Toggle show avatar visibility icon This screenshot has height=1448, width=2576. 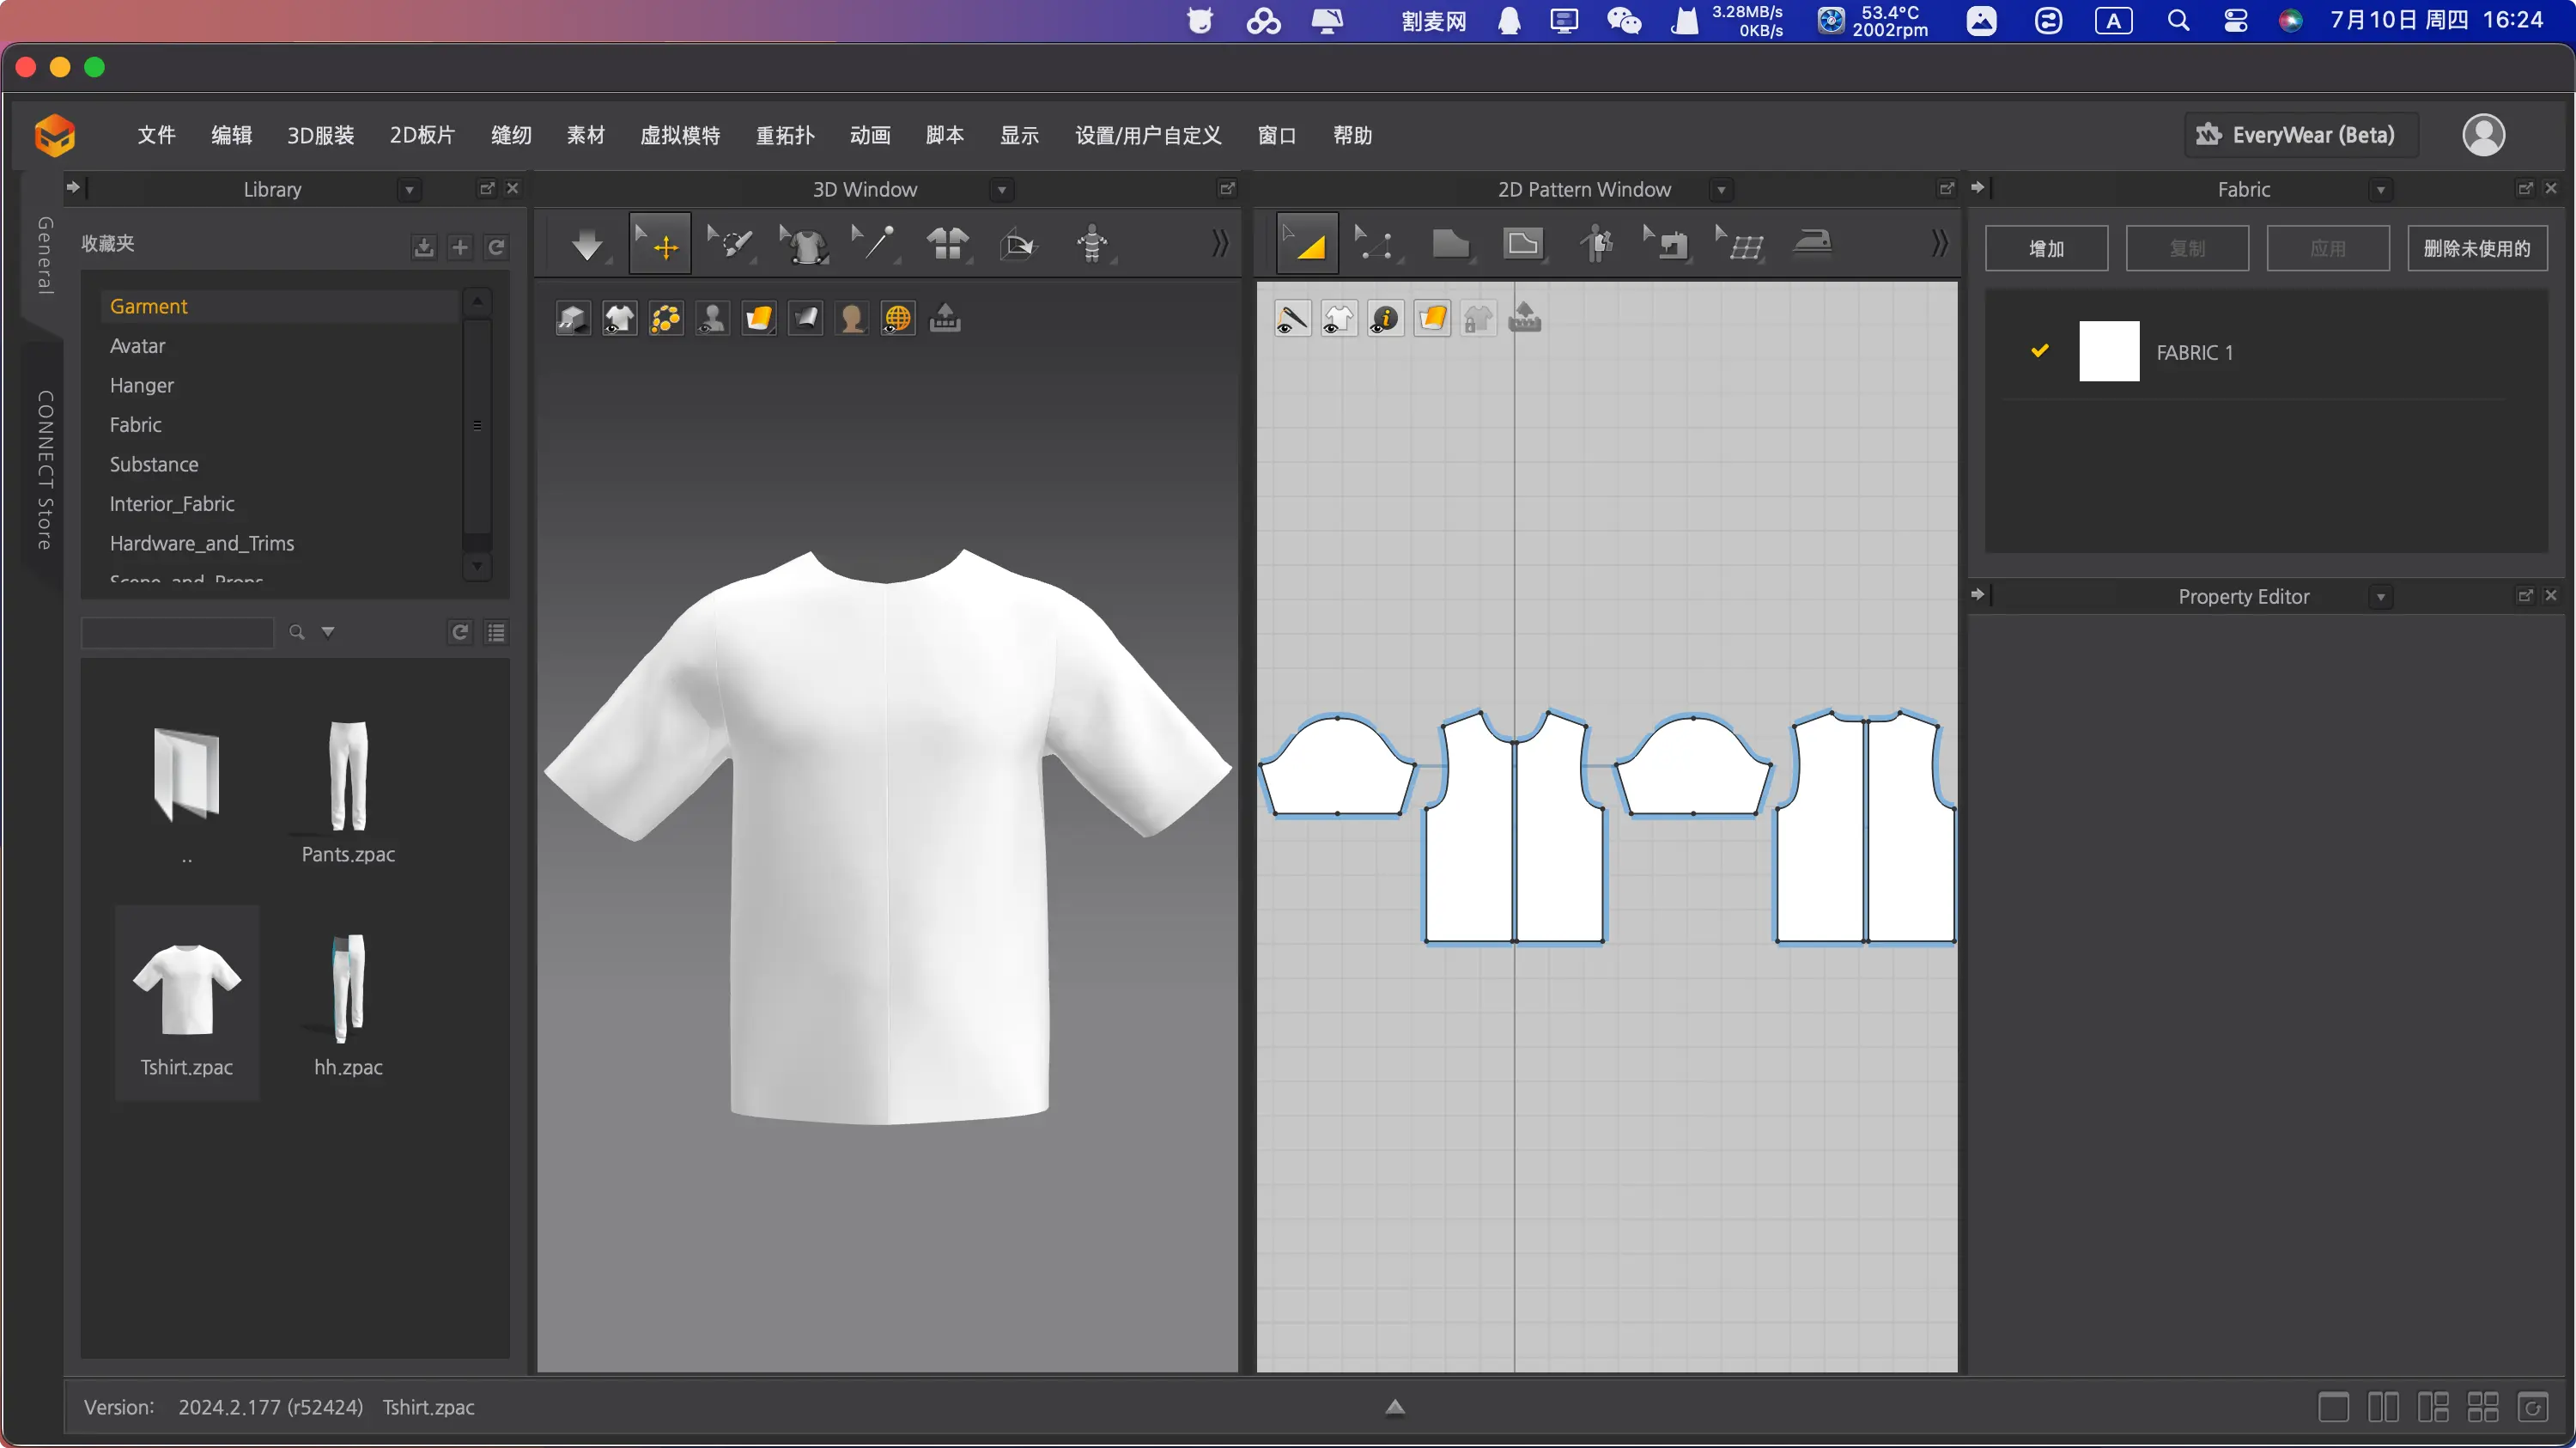(x=712, y=319)
